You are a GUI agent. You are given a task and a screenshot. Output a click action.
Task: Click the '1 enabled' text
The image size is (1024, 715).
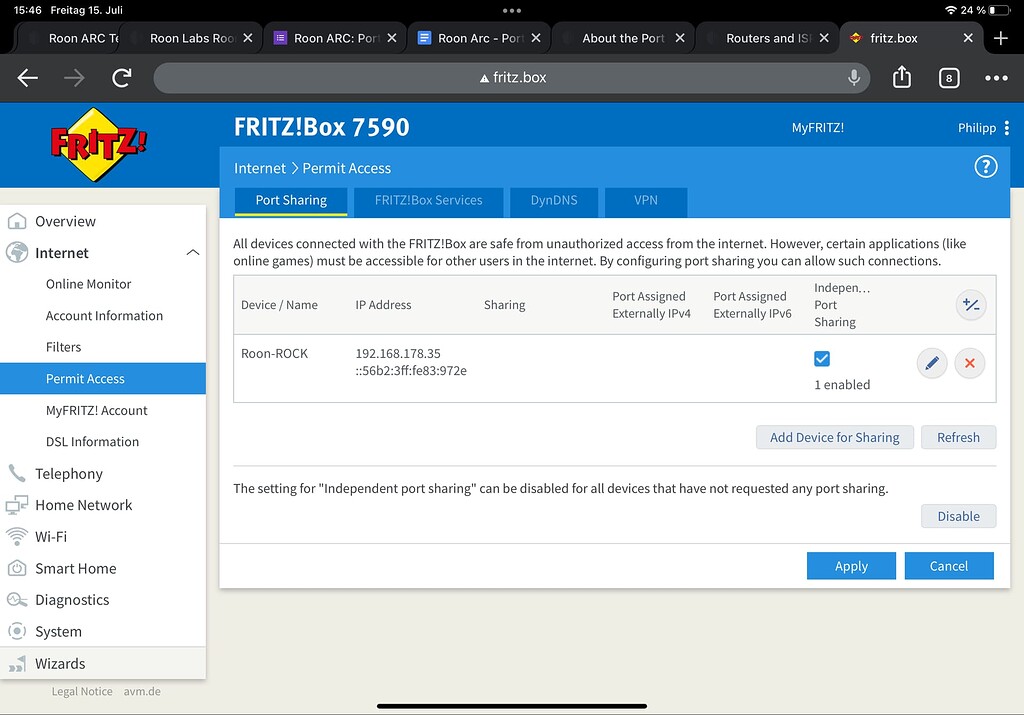tap(842, 385)
